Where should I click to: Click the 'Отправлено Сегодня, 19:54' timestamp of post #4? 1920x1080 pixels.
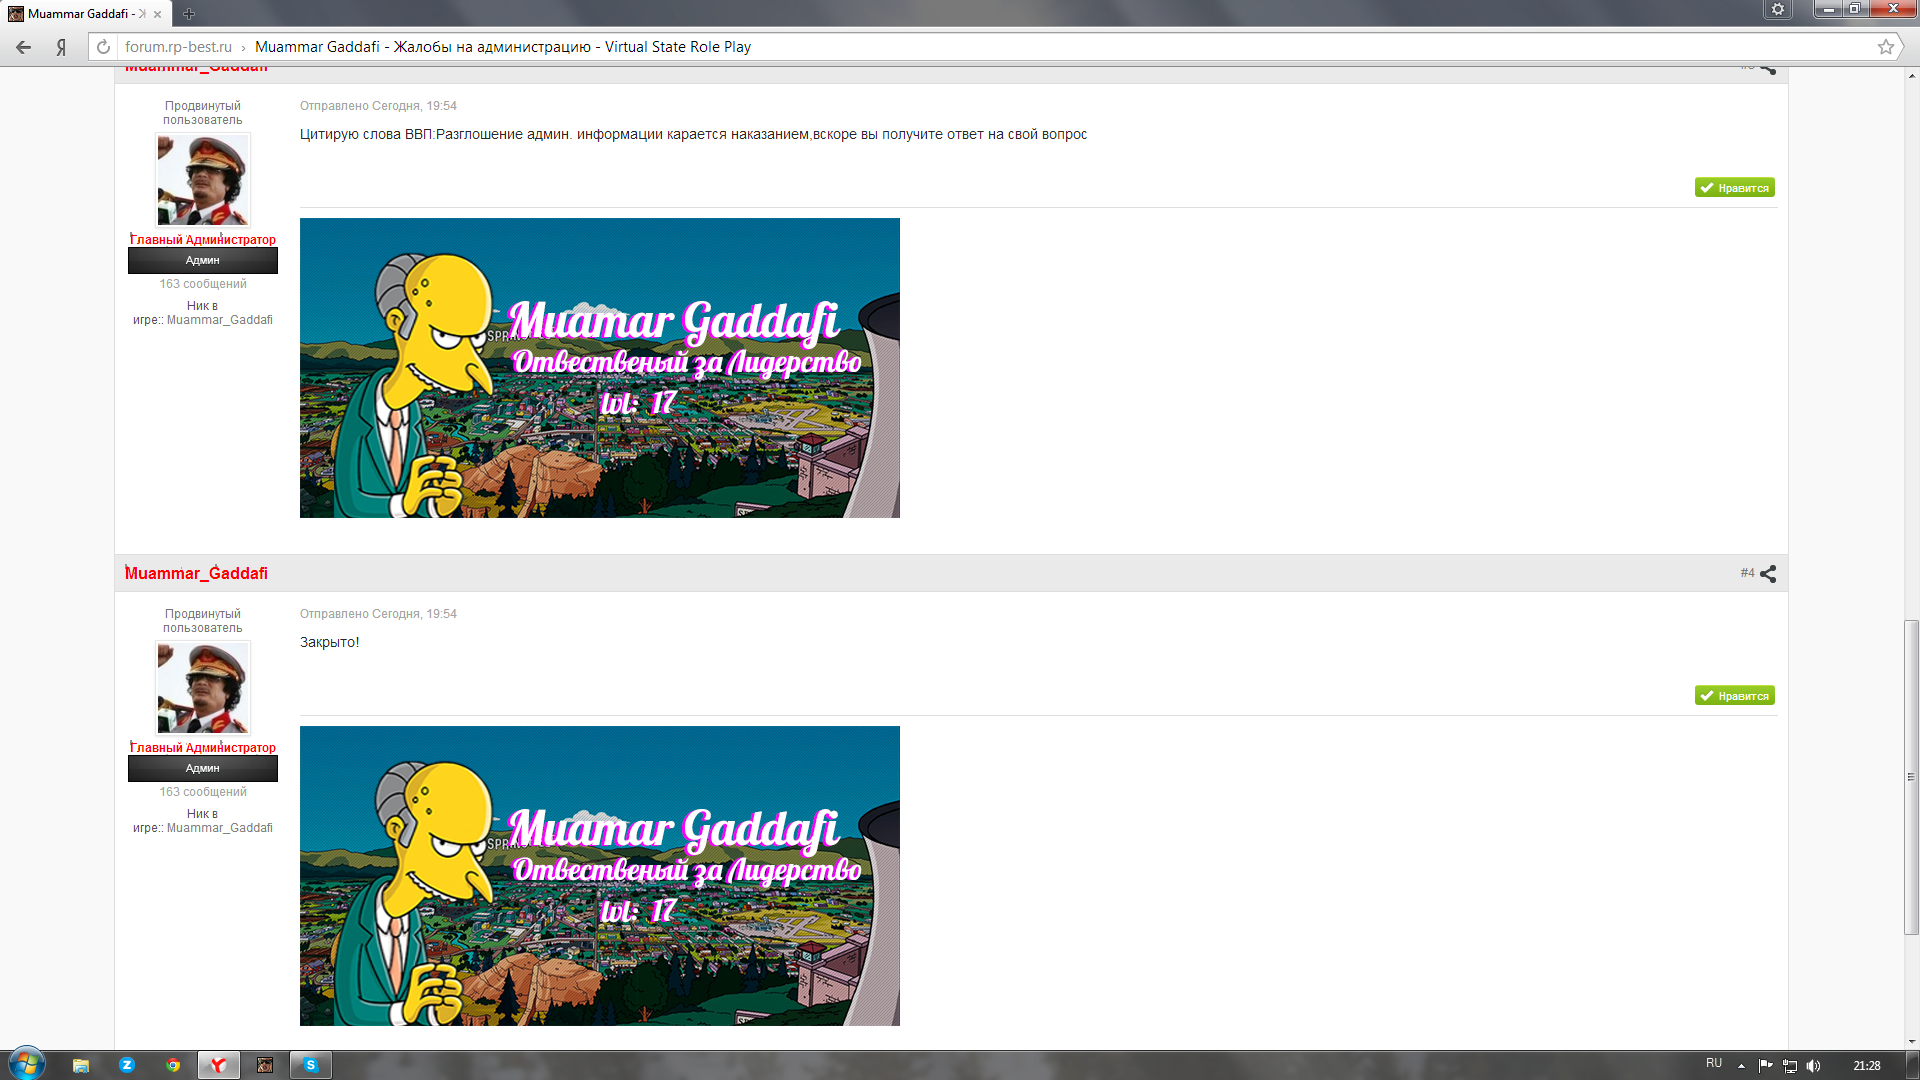378,614
